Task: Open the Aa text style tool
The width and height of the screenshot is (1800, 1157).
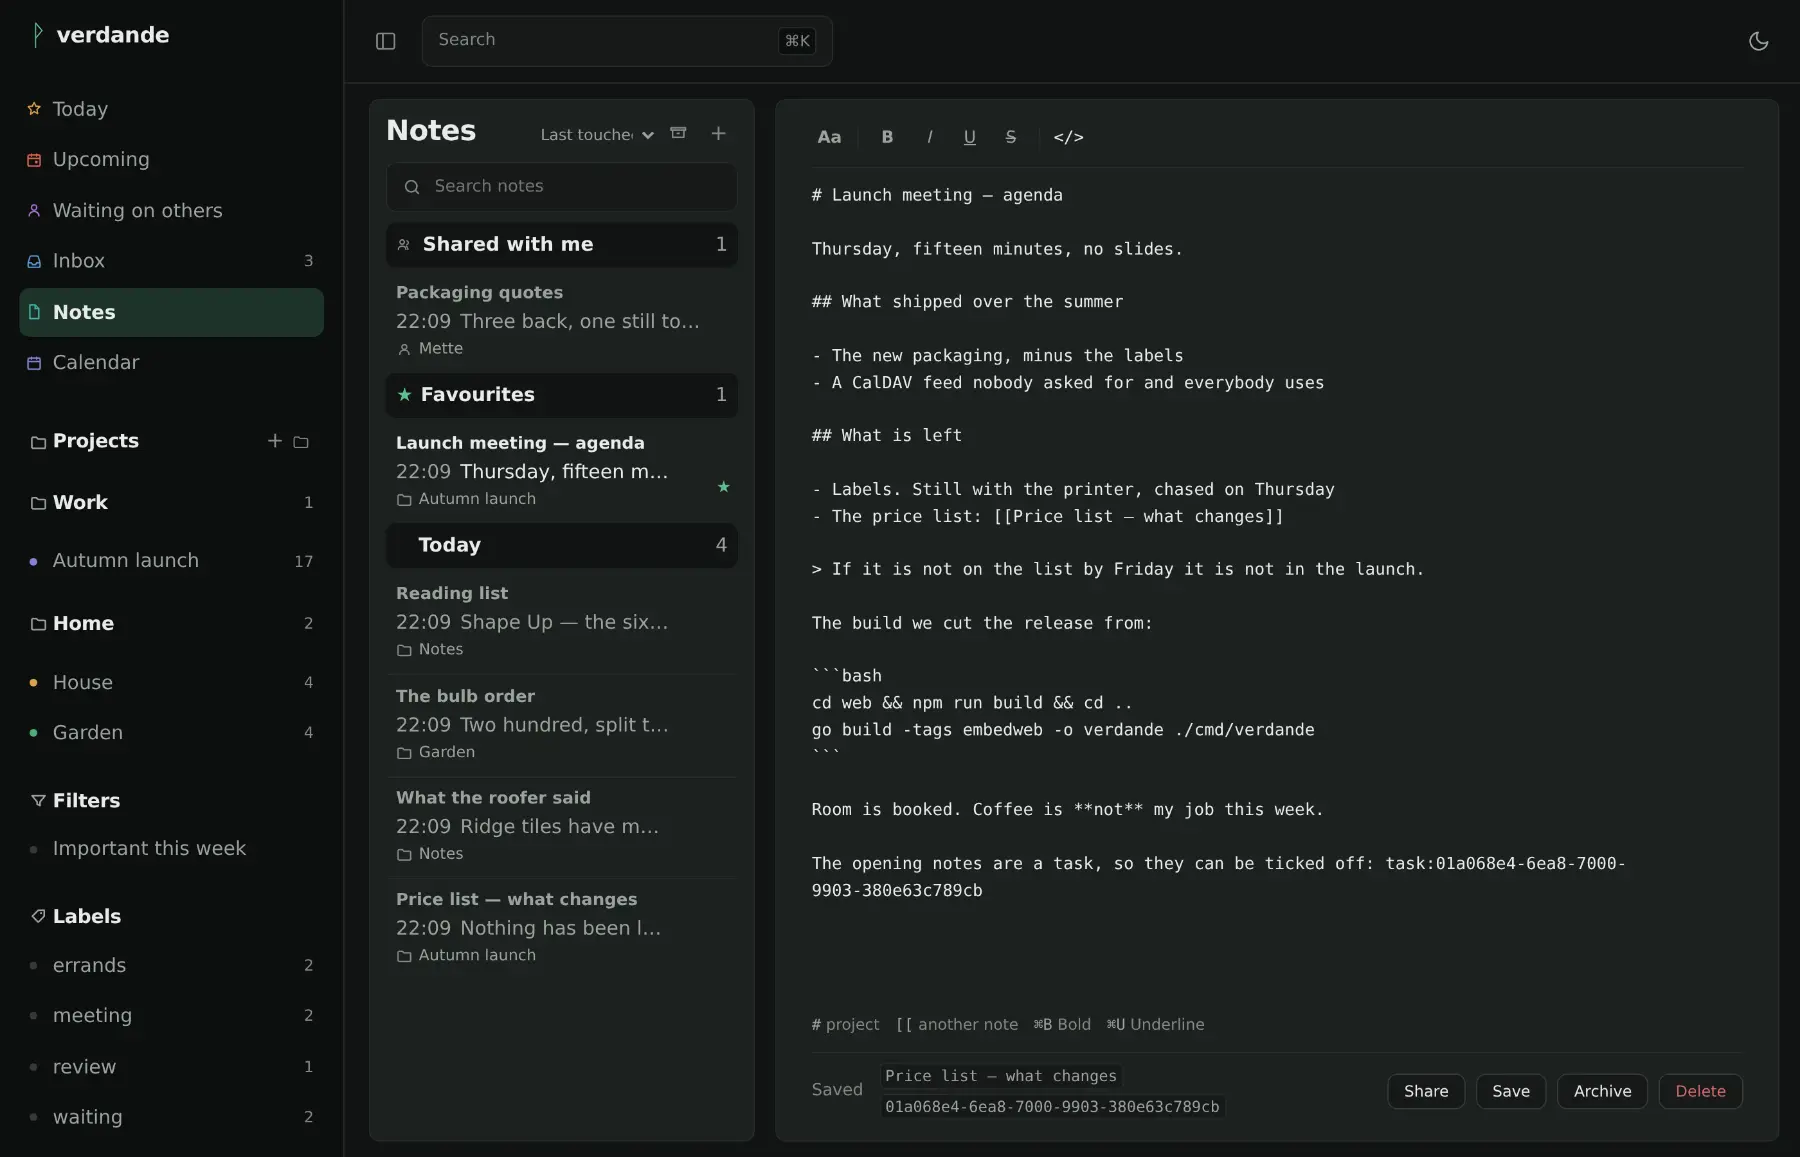Action: (829, 137)
